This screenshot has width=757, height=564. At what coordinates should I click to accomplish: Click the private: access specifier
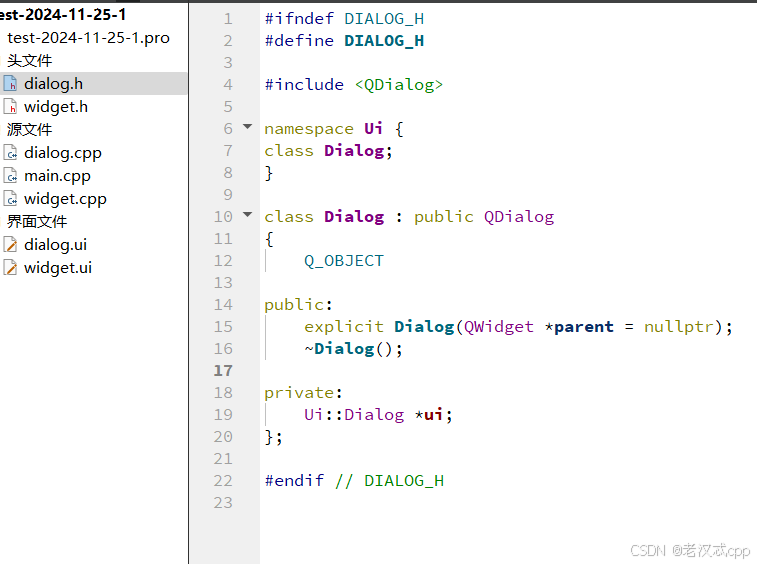[303, 393]
